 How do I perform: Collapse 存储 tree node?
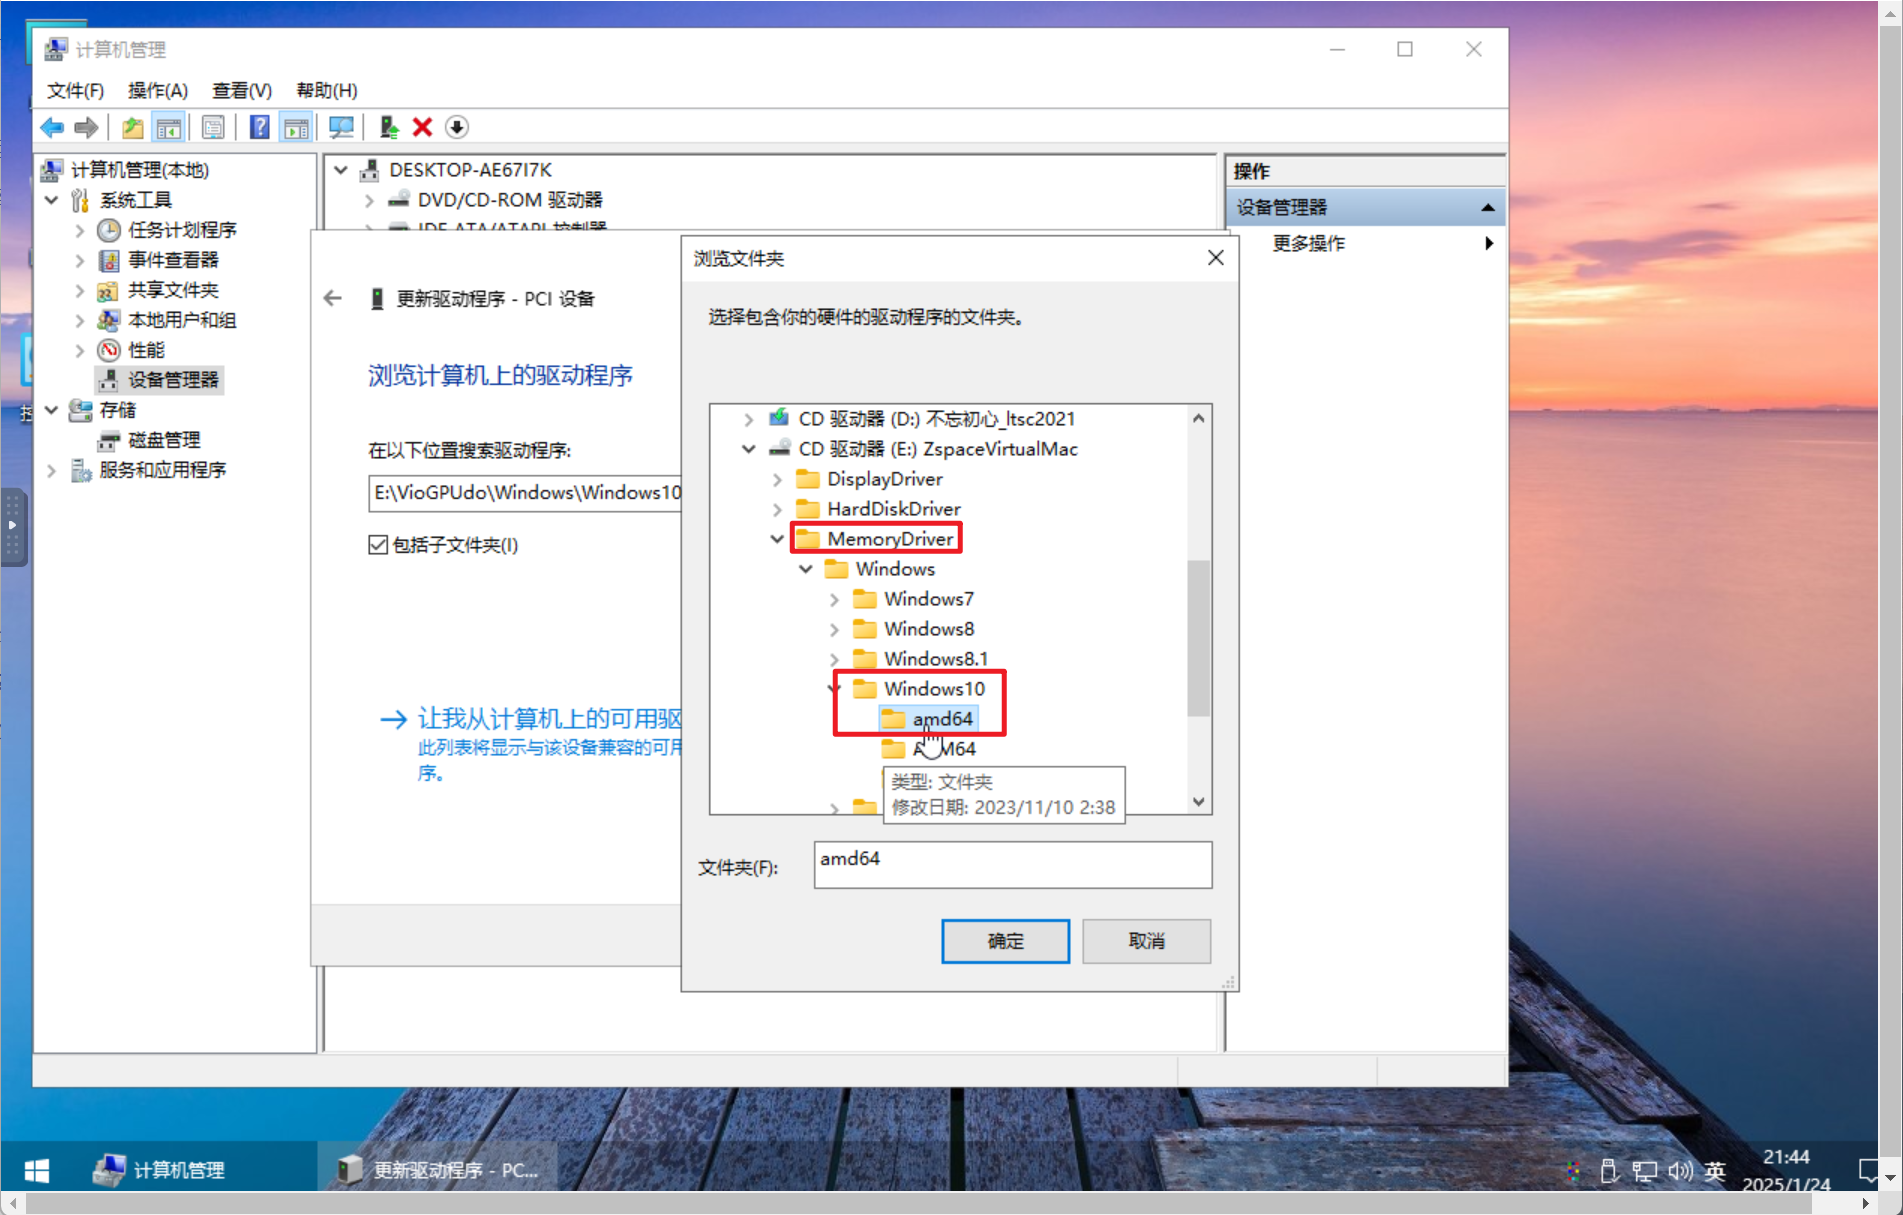coord(52,410)
